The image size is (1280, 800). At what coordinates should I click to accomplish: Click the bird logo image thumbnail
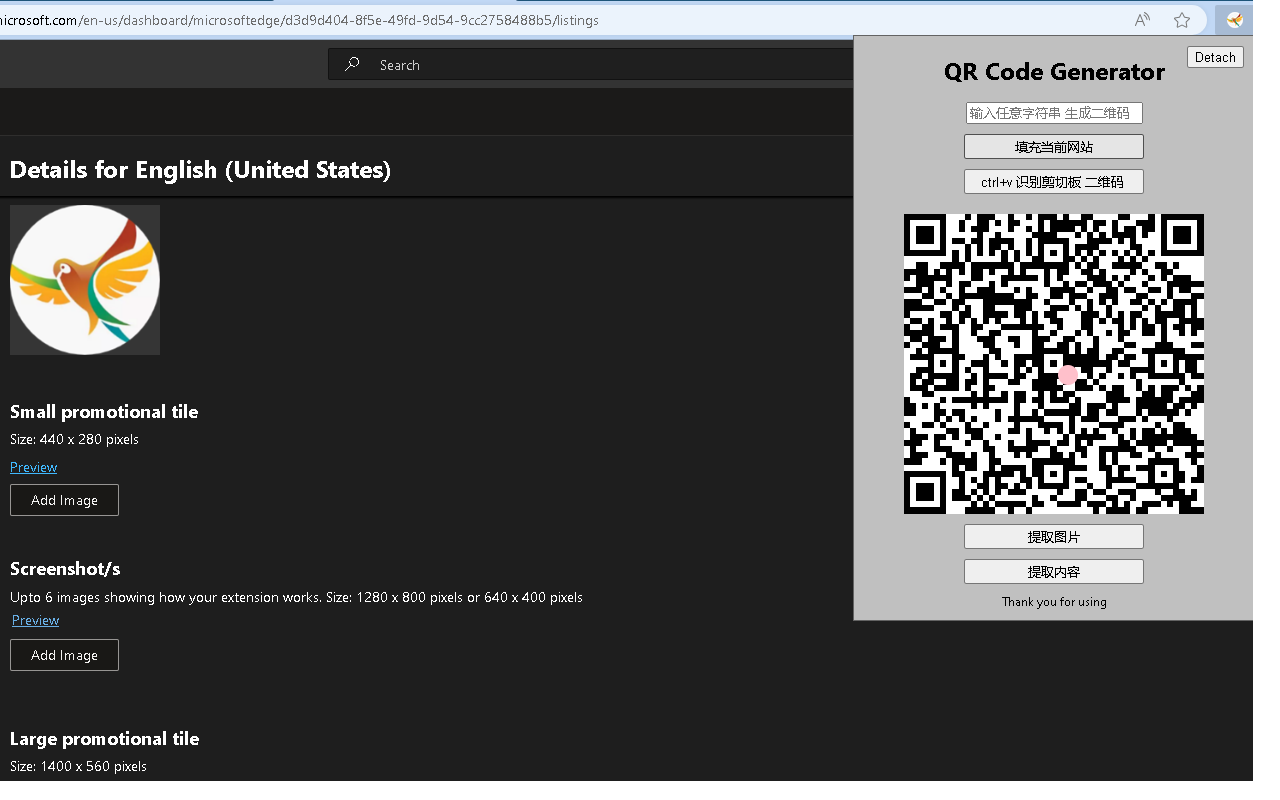[85, 280]
